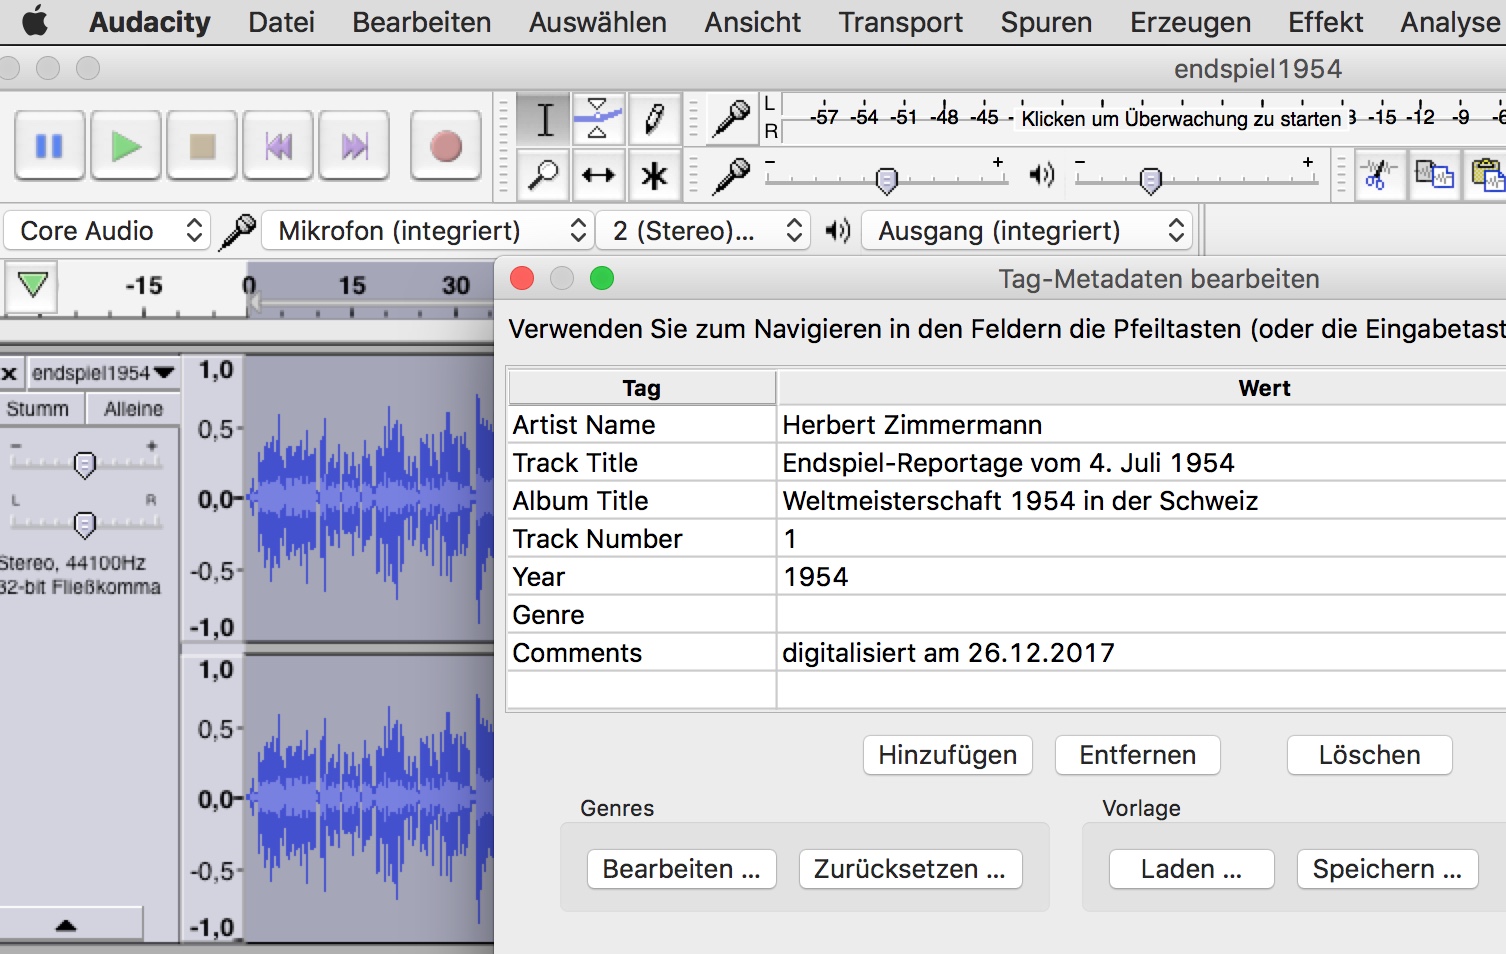
Task: Click the green timeline playhead triangle button
Action: [32, 286]
